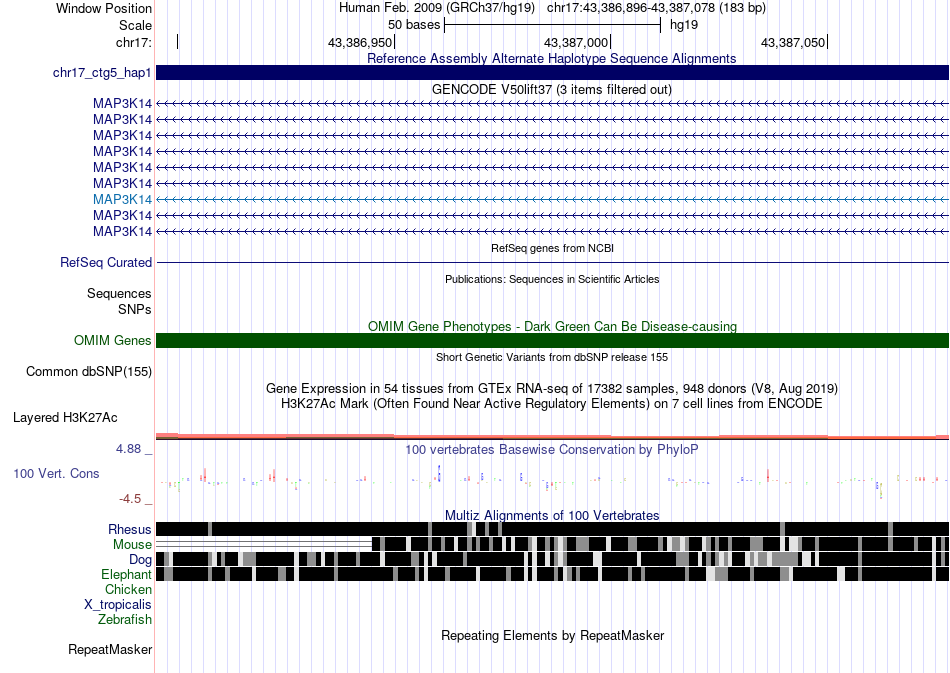Click the 50 bases scale bar line
This screenshot has height=673, width=950.
click(x=553, y=25)
